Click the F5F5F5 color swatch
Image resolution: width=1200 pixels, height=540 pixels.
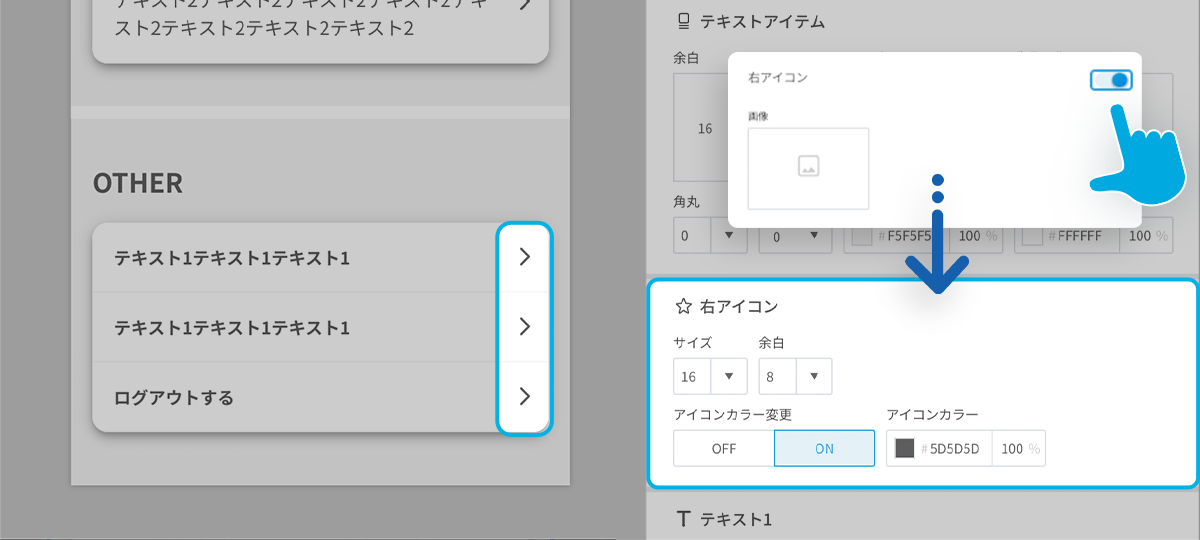(861, 236)
